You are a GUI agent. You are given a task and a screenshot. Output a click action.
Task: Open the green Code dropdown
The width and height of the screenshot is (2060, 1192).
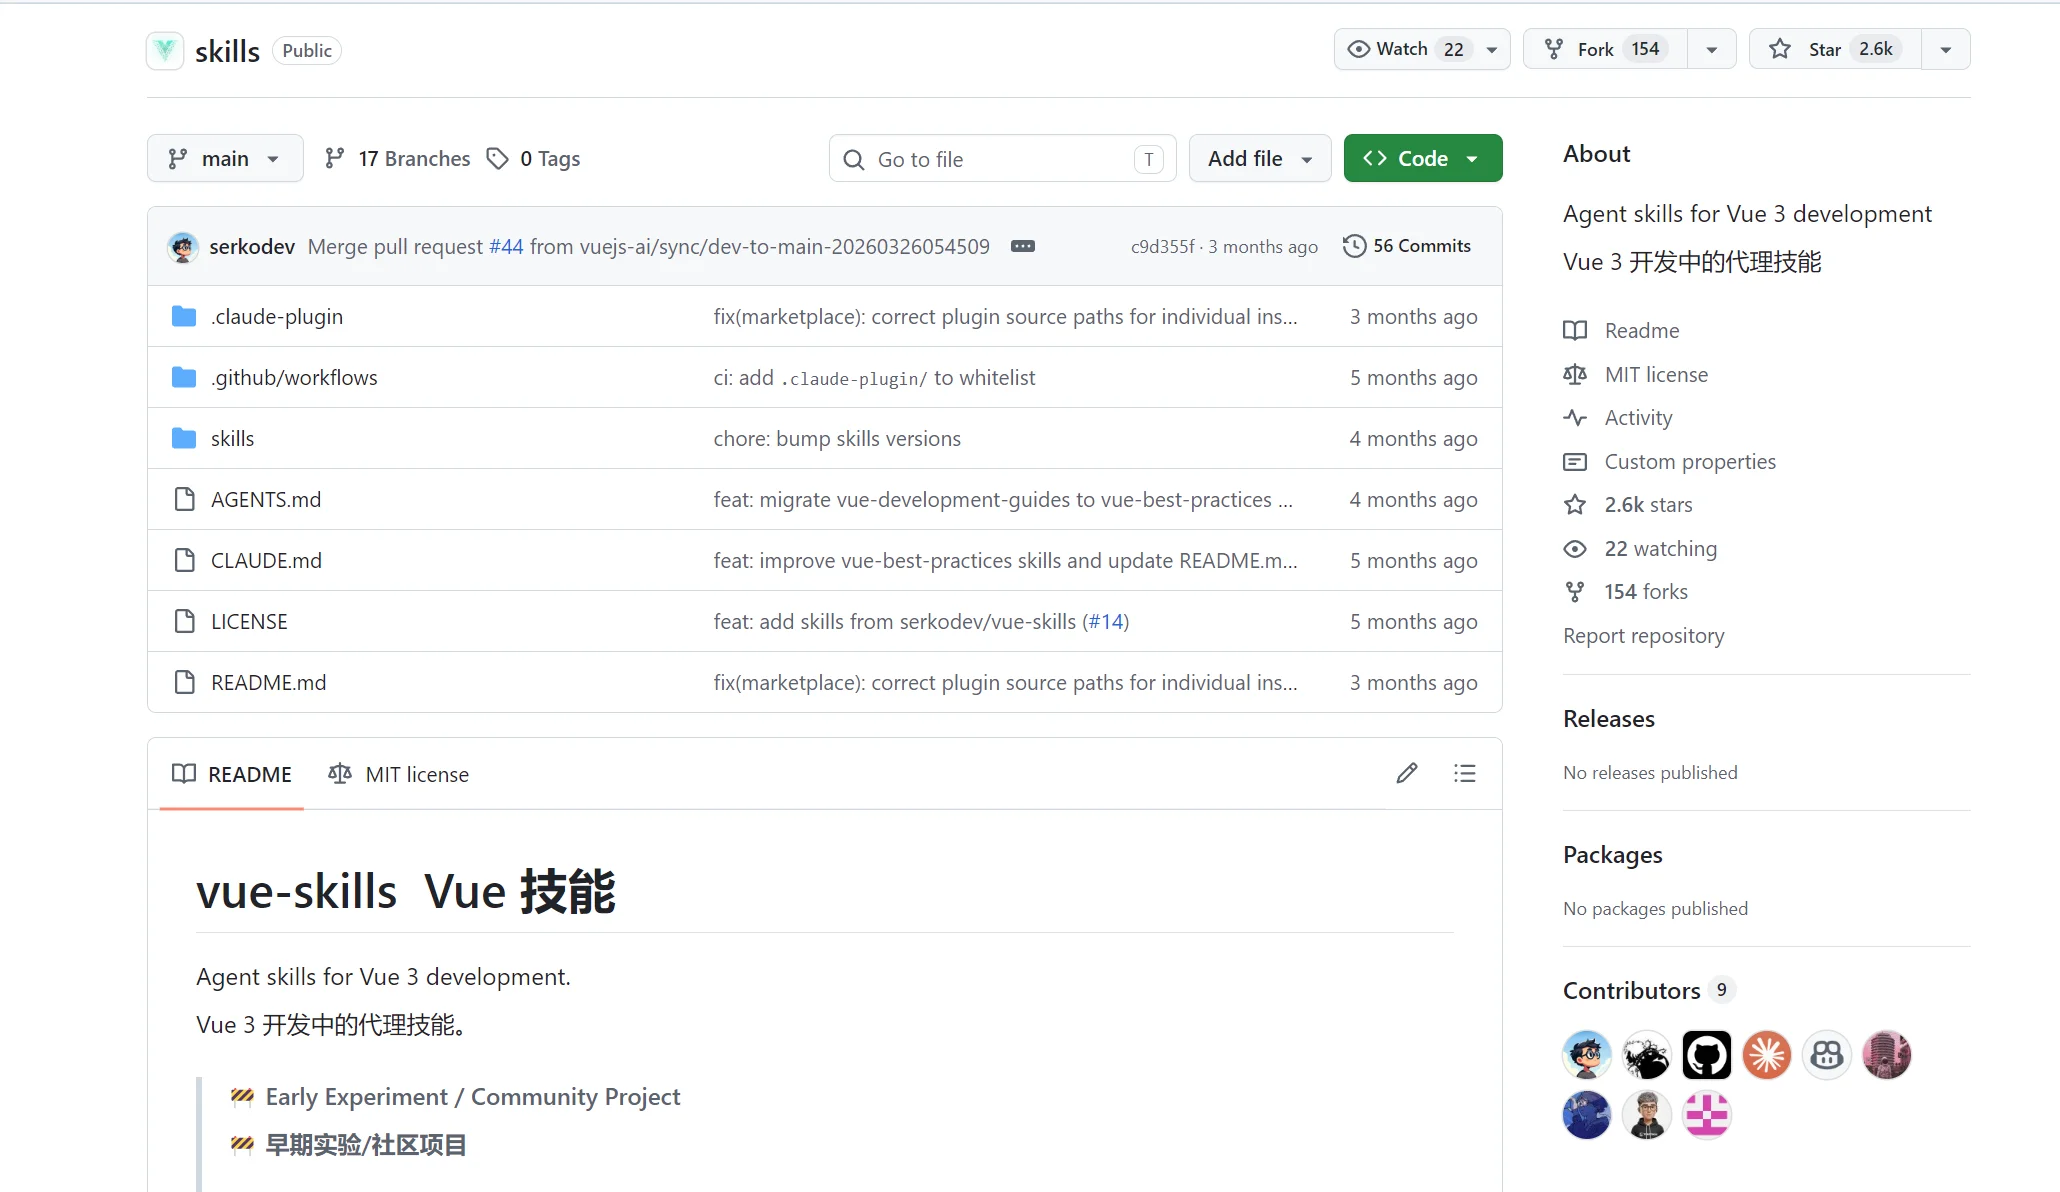(1422, 158)
